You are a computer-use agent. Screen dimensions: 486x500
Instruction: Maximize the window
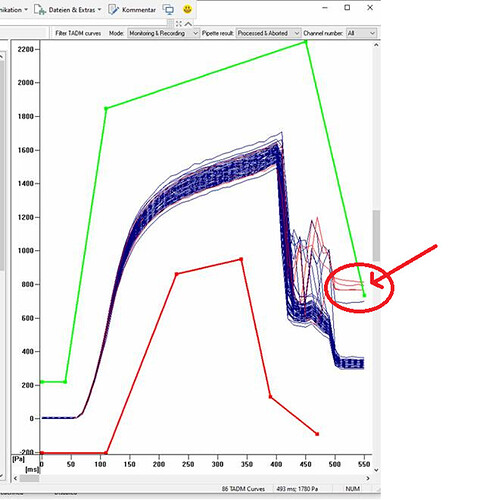[347, 7]
